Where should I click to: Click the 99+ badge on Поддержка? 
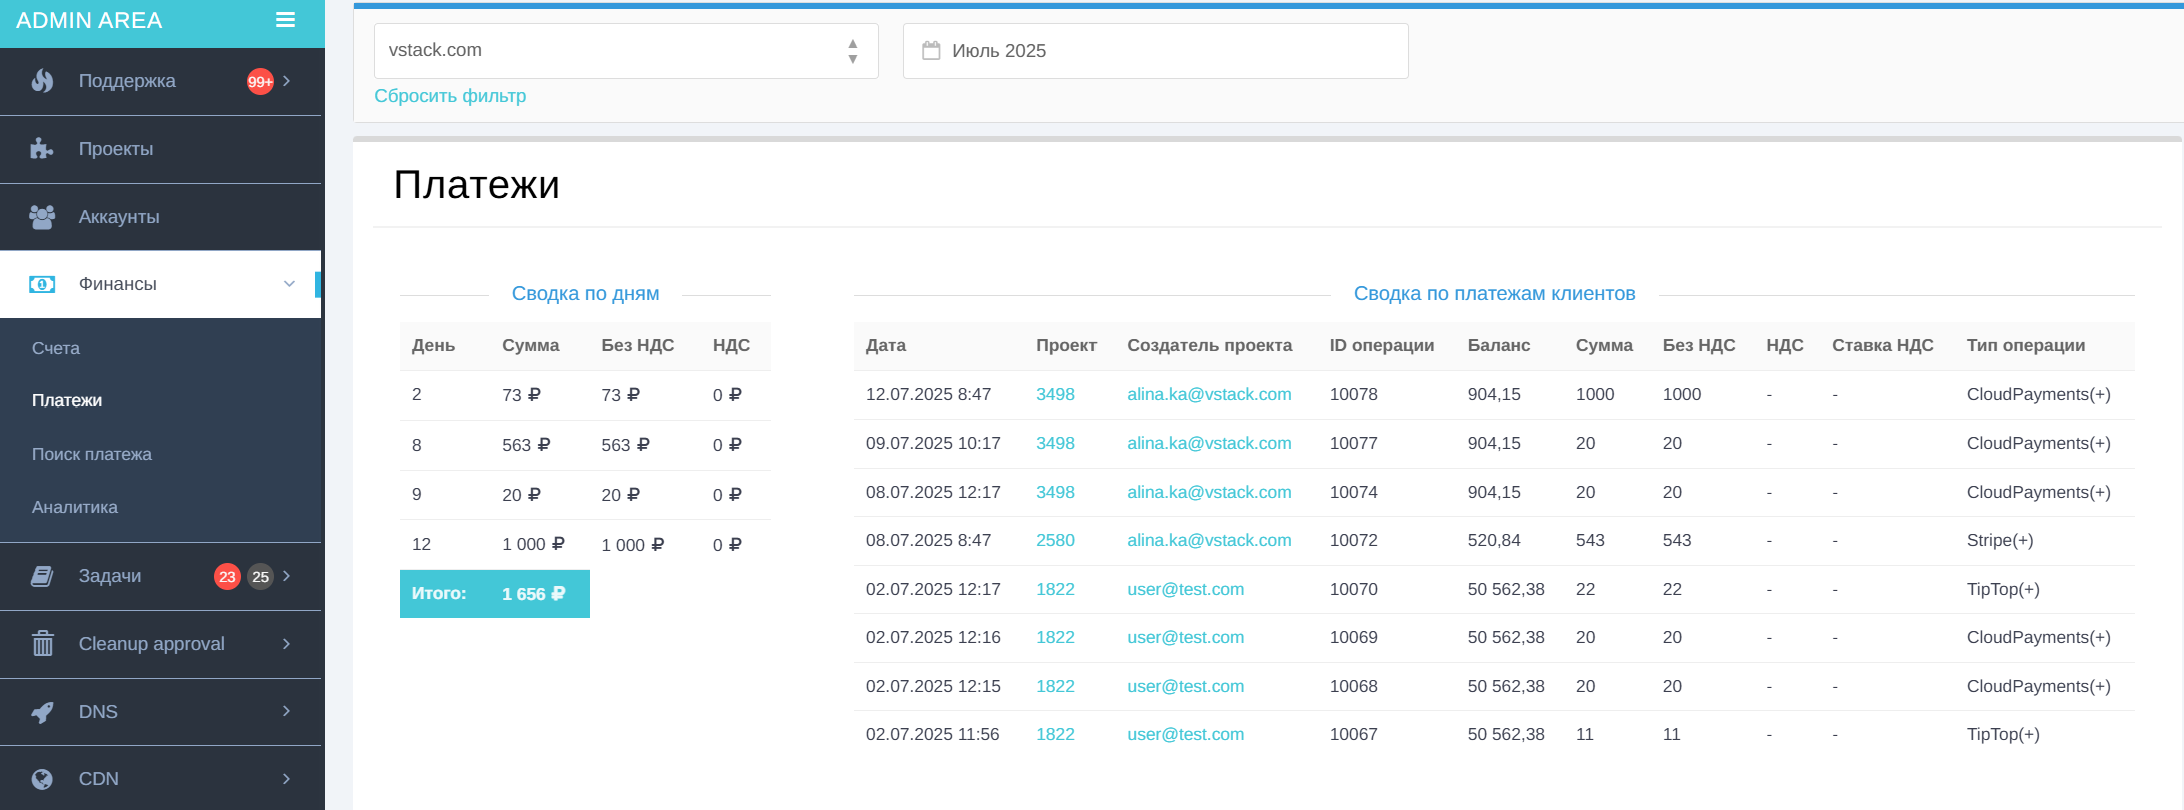(260, 82)
